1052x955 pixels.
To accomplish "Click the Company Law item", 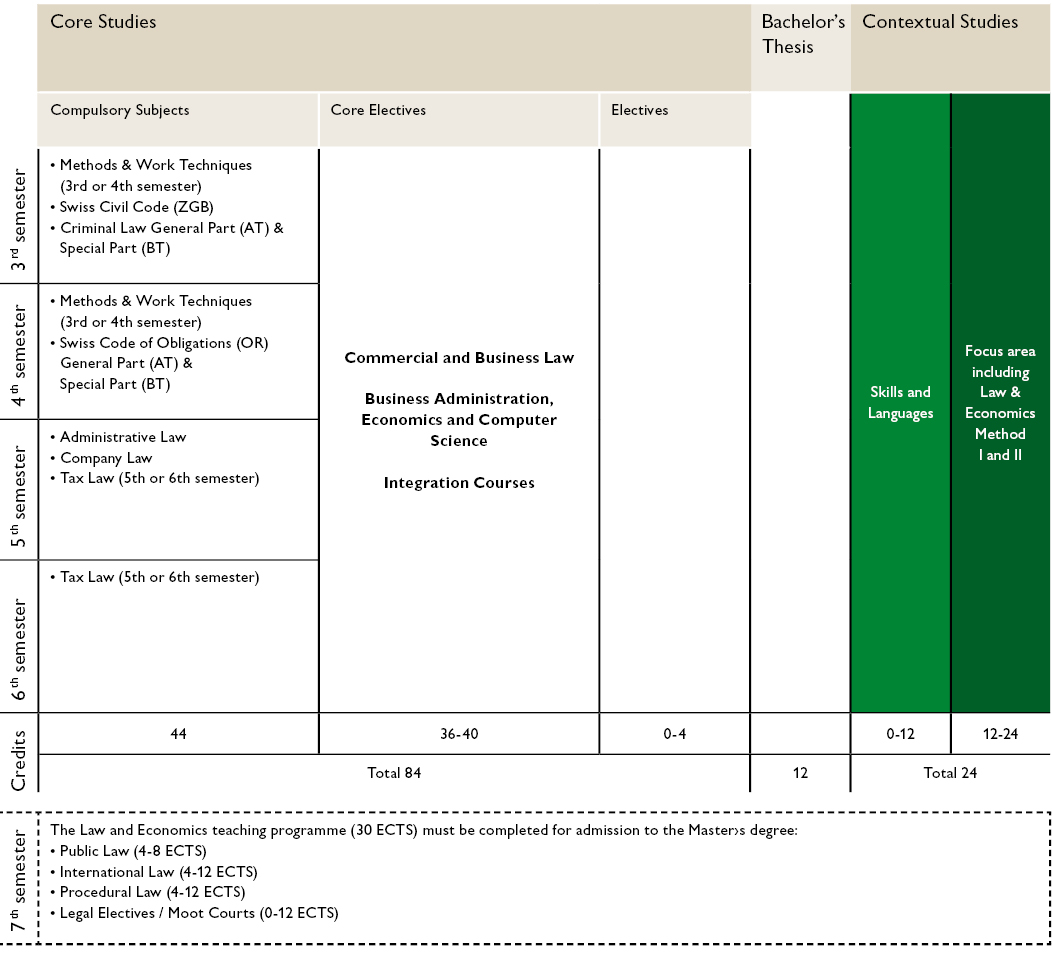I will point(106,458).
